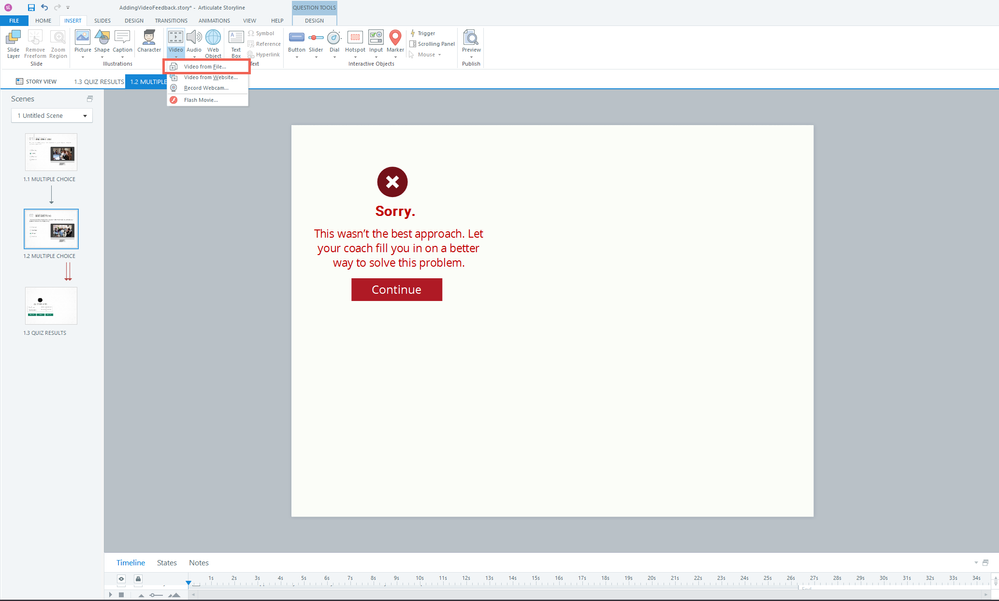The width and height of the screenshot is (999, 601).
Task: Switch to the Transitions ribbon tab
Action: pyautogui.click(x=171, y=20)
